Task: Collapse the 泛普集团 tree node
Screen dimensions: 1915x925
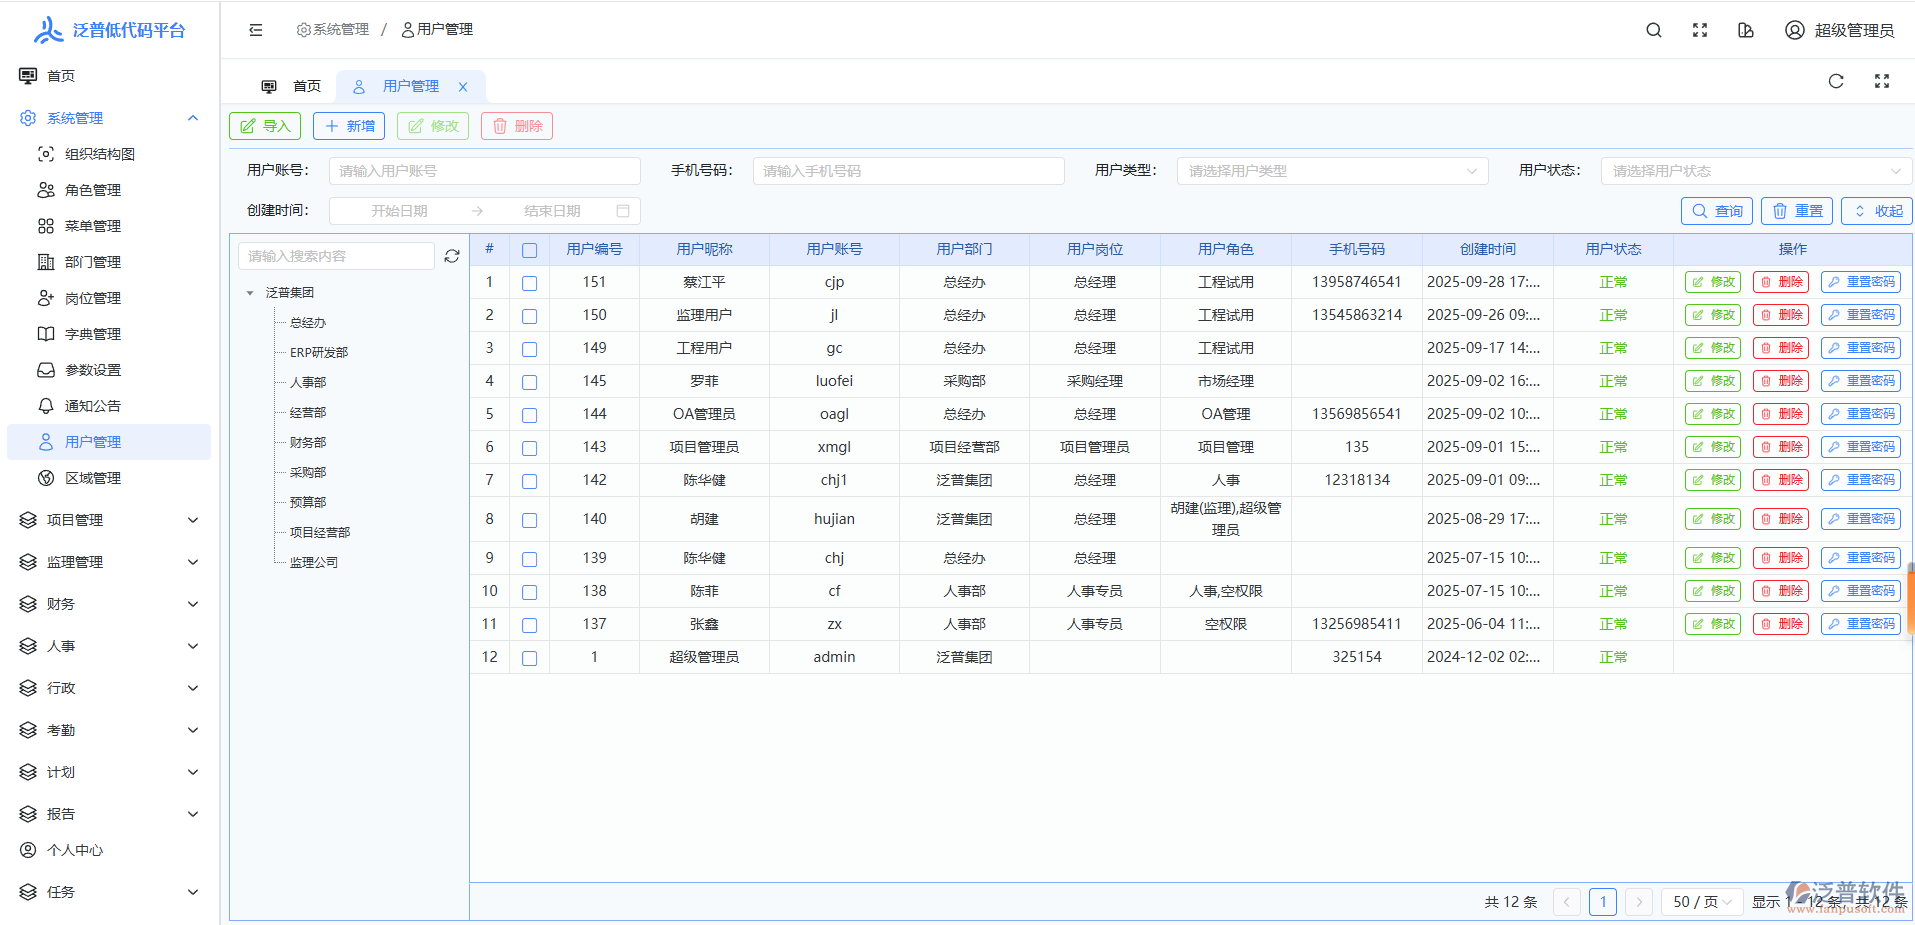Action: point(250,291)
